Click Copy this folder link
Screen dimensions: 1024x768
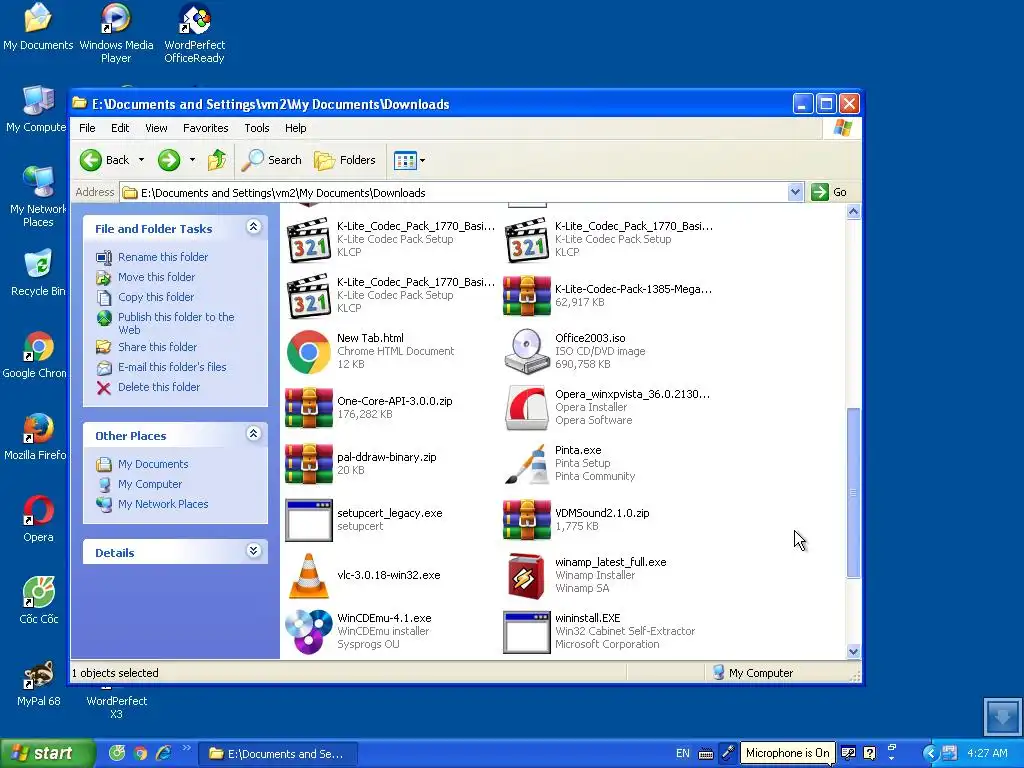[155, 297]
